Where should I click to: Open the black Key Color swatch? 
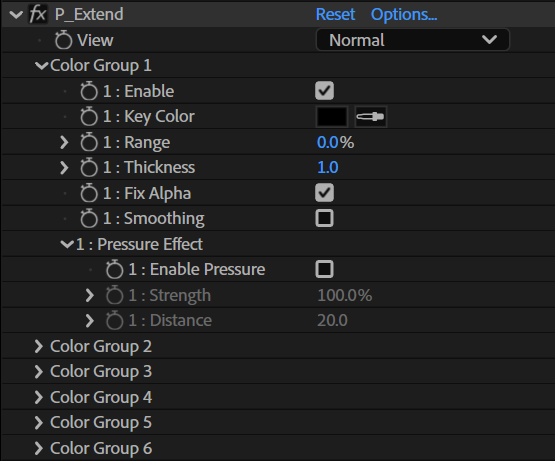coord(332,116)
